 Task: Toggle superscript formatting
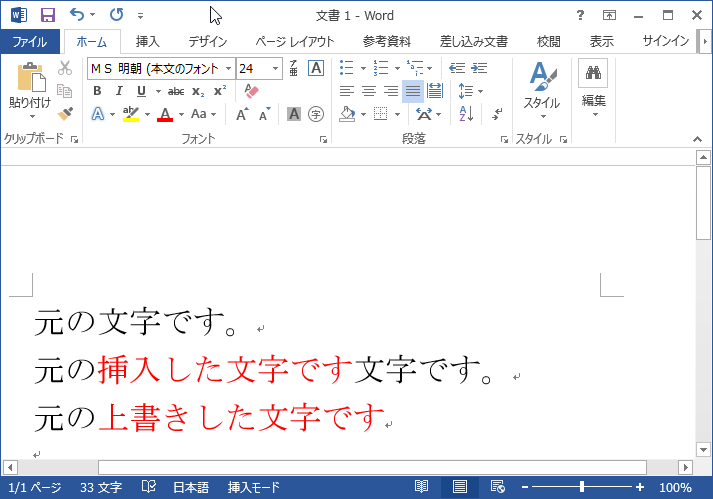[x=220, y=91]
